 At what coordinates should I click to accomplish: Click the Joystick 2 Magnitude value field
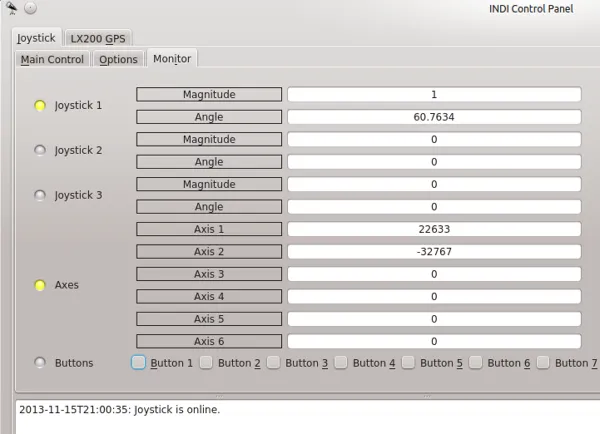point(434,139)
